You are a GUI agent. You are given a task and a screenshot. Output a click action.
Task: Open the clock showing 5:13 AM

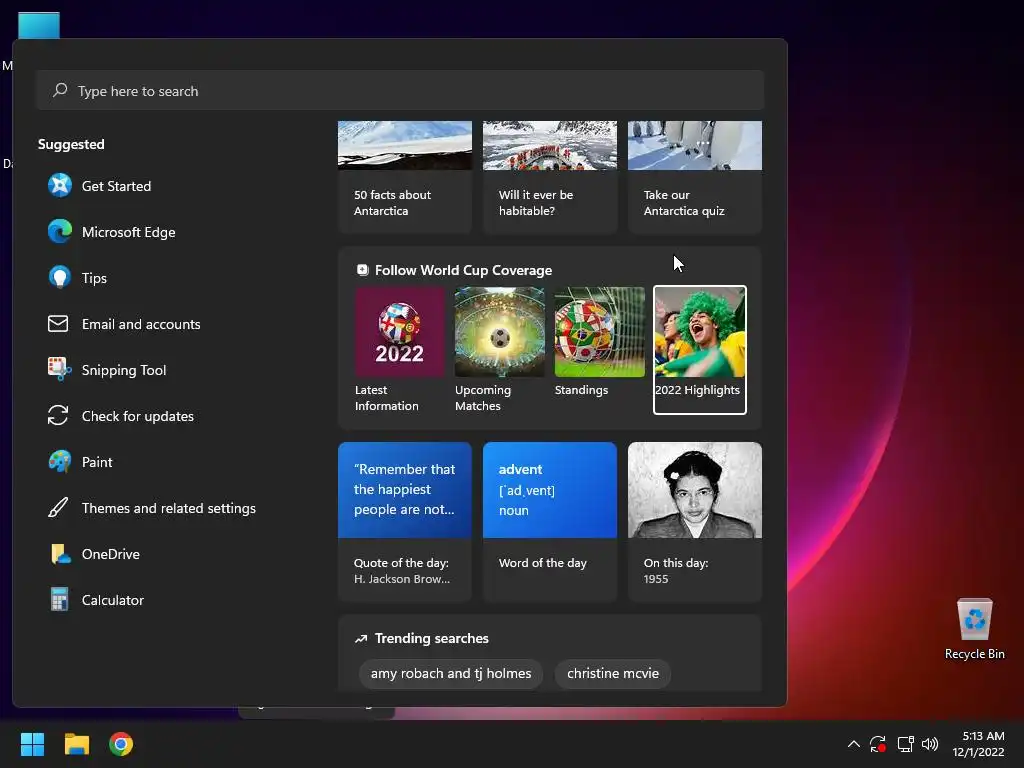pos(978,744)
